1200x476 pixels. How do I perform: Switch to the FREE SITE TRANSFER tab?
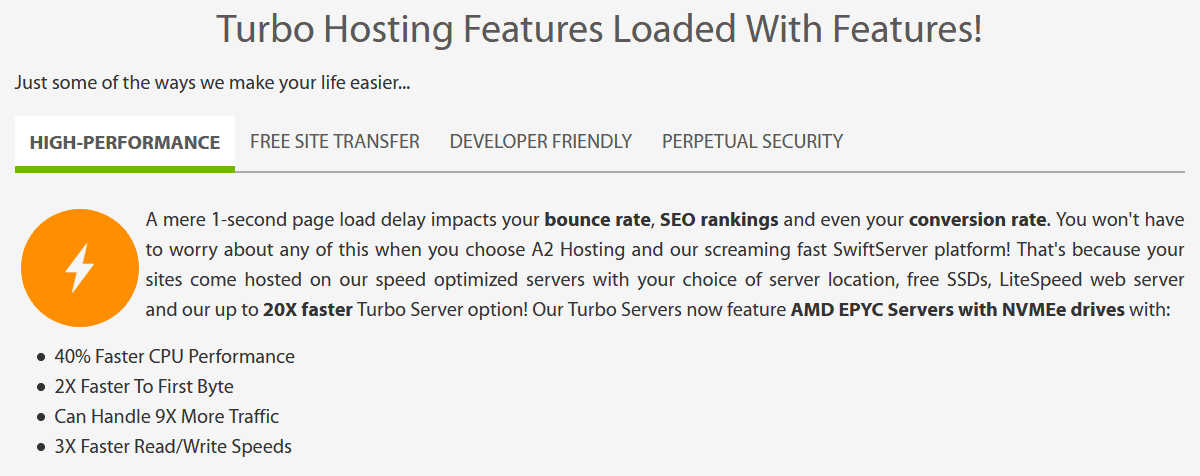click(335, 141)
